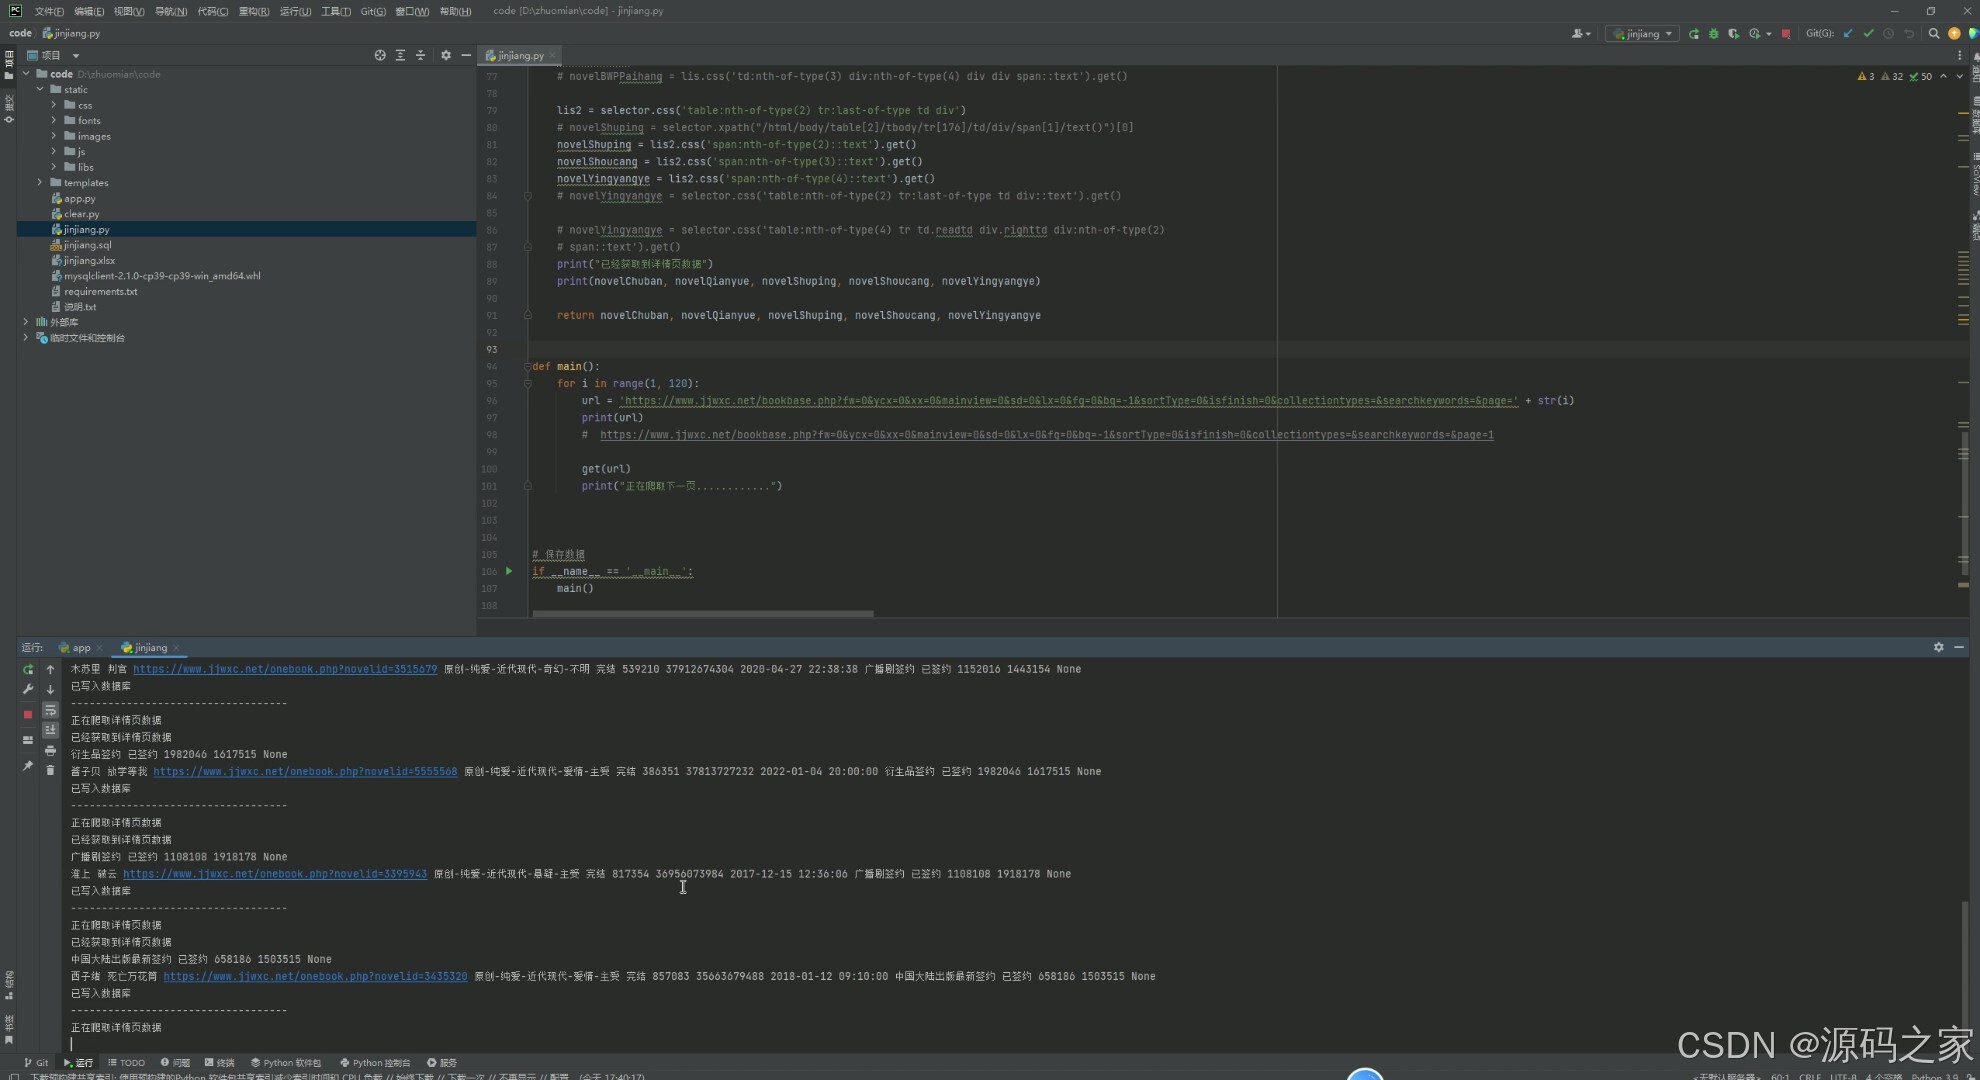1980x1080 pixels.
Task: Click the run gutter arrow at line 106
Action: (509, 571)
